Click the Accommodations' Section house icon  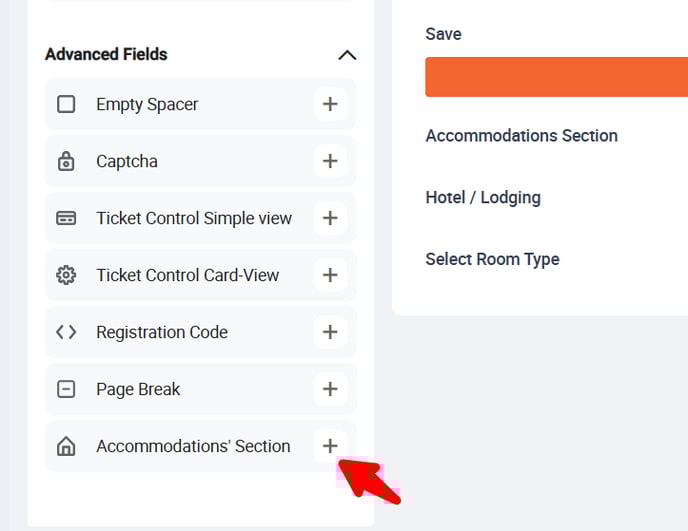(x=66, y=446)
